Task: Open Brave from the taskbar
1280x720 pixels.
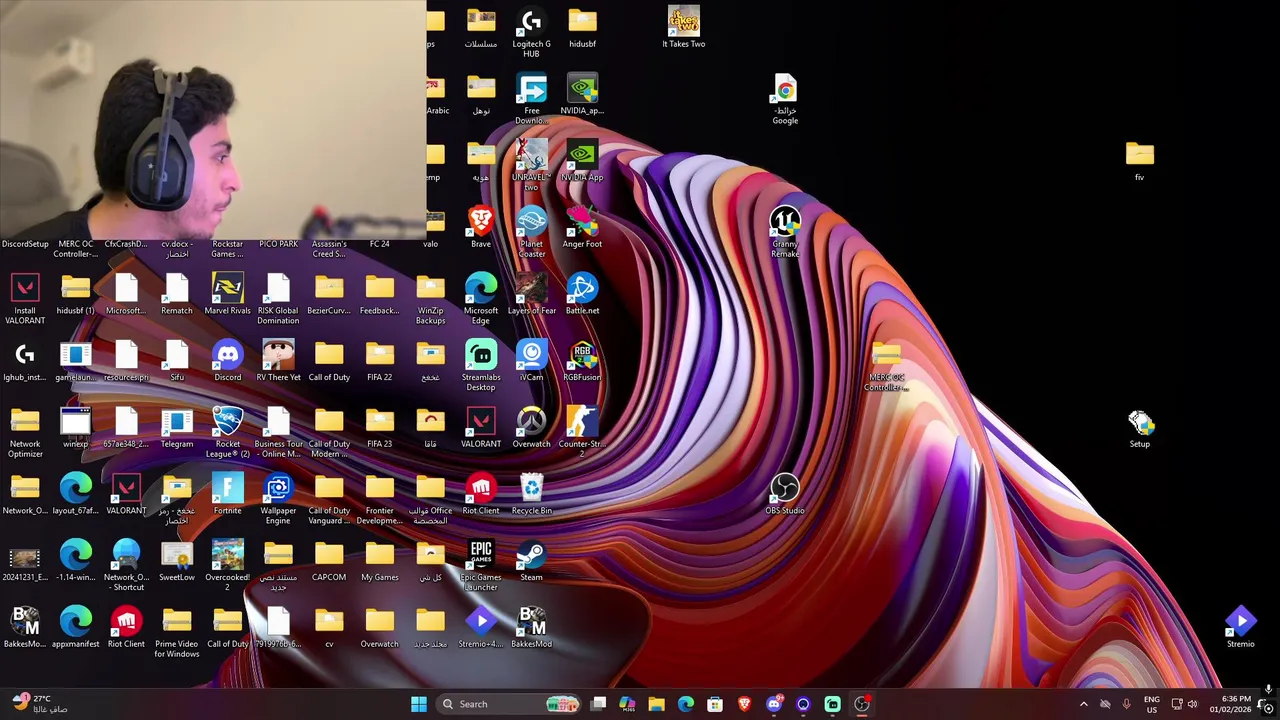Action: tap(744, 704)
